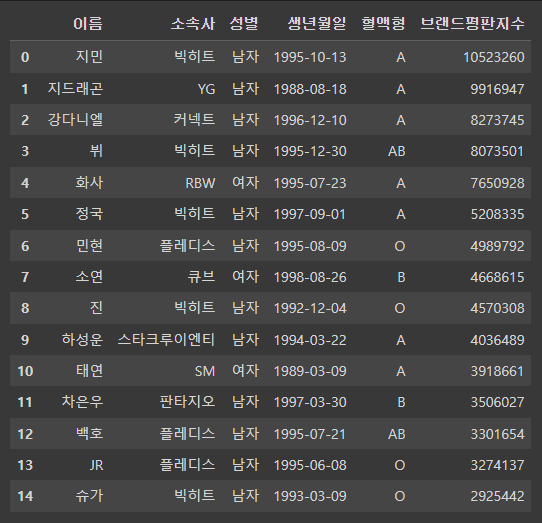This screenshot has width=542, height=523.
Task: Click the agency cell 큐브
Action: pos(201,277)
